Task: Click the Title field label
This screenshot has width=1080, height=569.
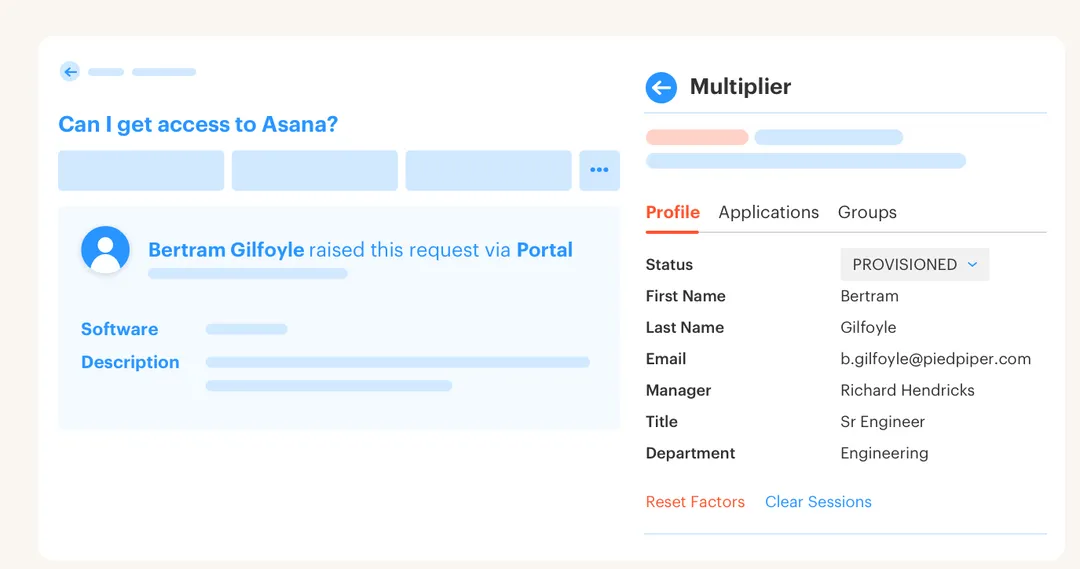Action: click(661, 422)
